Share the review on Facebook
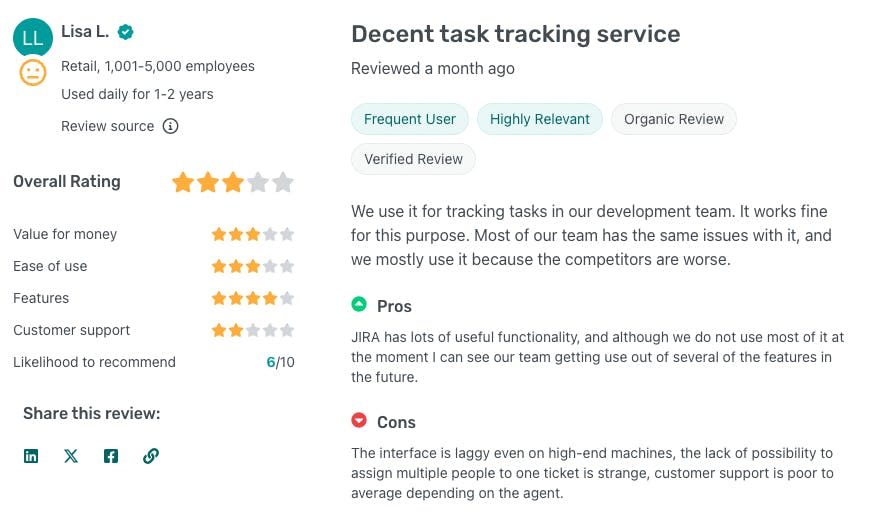Image resolution: width=869 pixels, height=528 pixels. point(111,456)
